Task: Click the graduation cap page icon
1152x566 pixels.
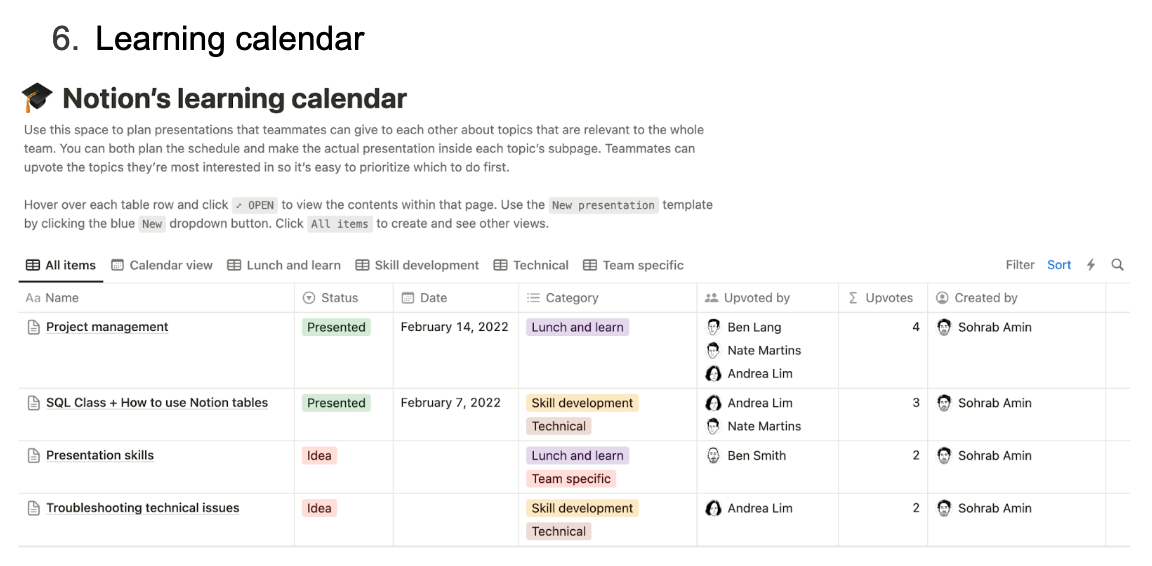Action: pos(37,98)
